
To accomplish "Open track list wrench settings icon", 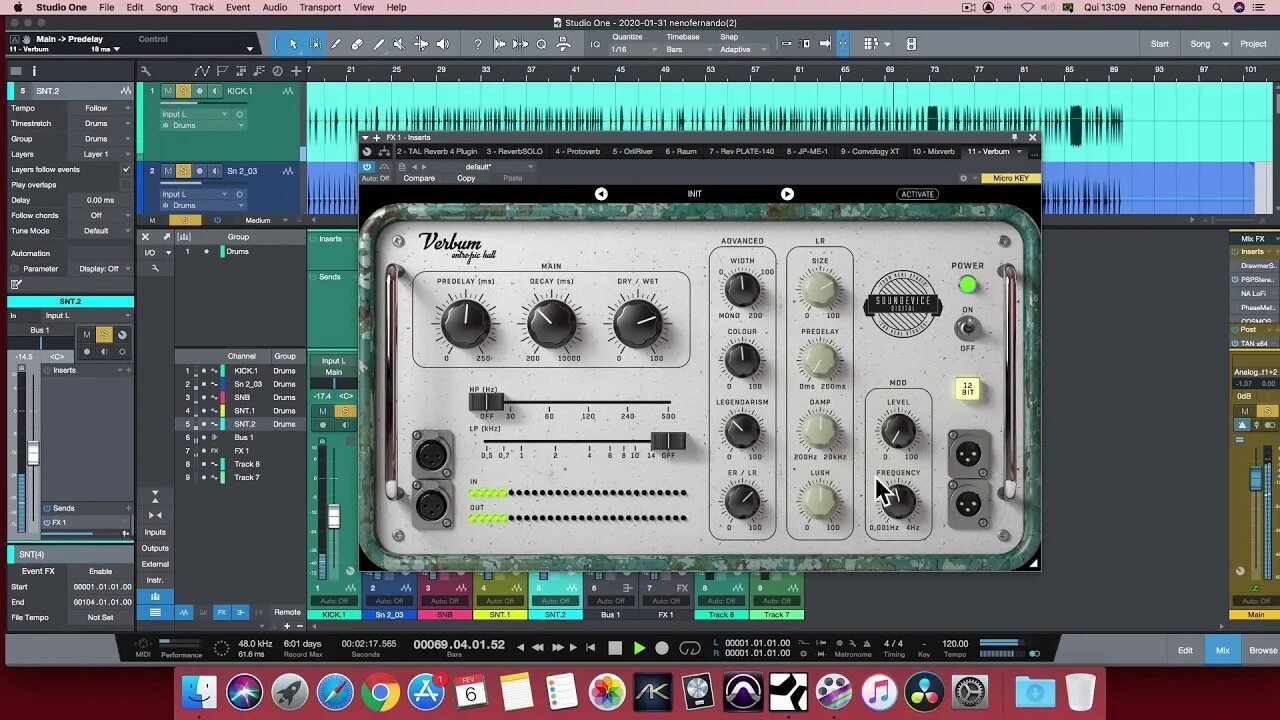I will tap(145, 71).
